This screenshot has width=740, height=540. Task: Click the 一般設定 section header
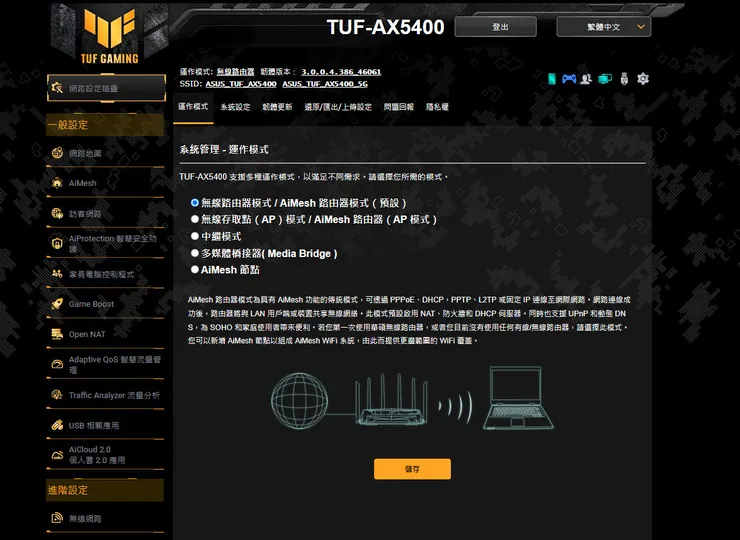click(x=105, y=125)
